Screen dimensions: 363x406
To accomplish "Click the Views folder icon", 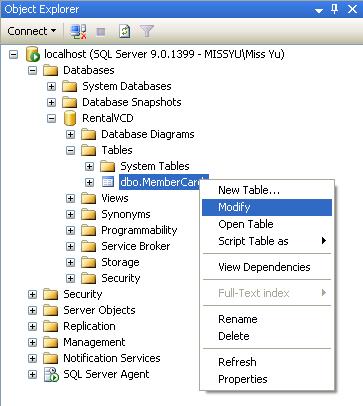I will 89,198.
